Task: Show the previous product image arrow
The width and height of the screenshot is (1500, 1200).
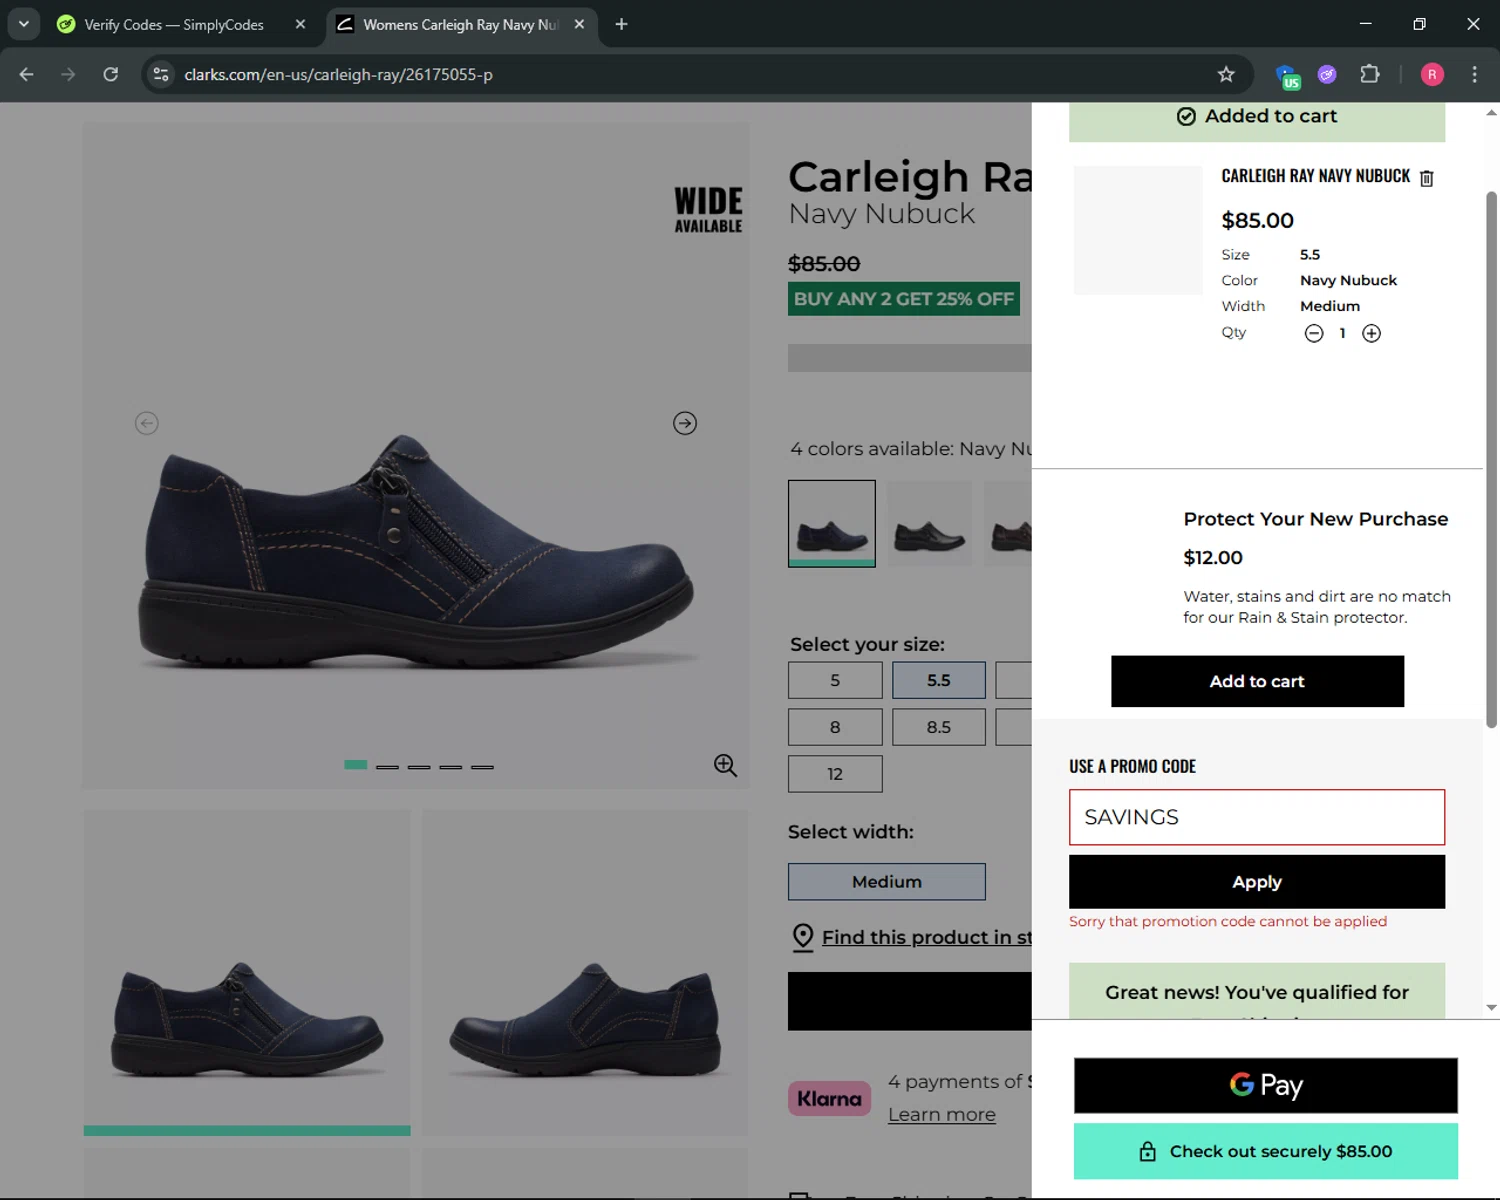Action: (147, 423)
